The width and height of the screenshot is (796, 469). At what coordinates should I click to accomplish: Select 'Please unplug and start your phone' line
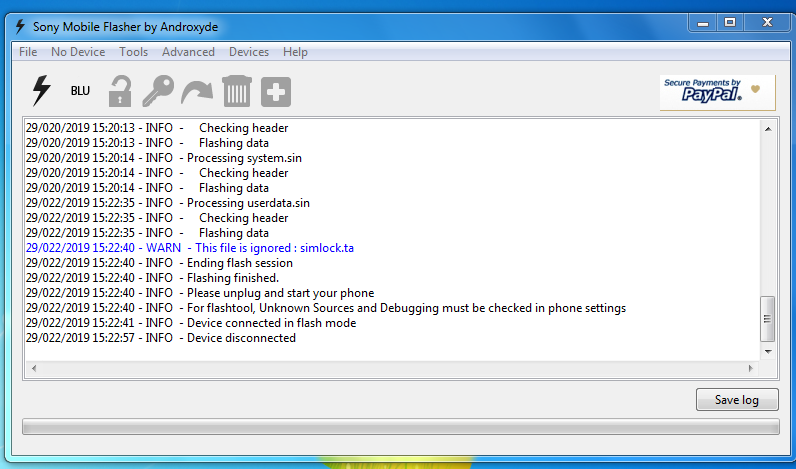[x=200, y=293]
